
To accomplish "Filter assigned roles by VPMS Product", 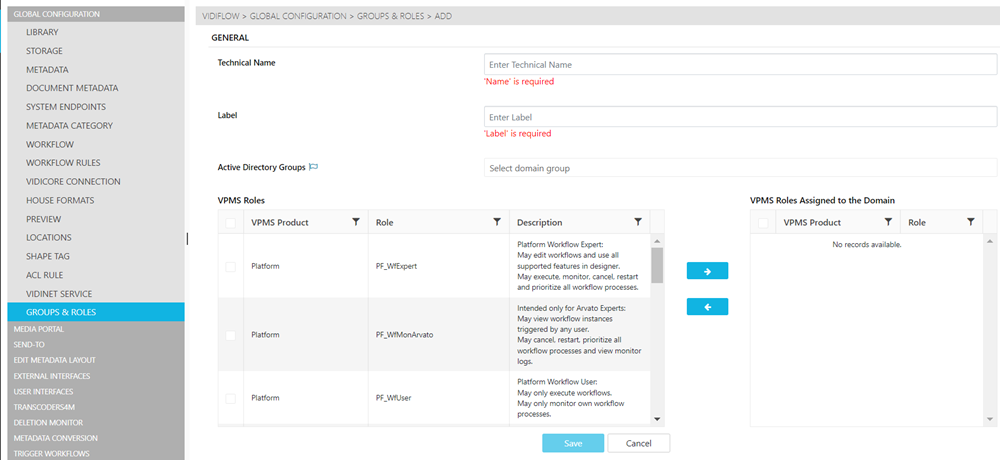I will [887, 222].
